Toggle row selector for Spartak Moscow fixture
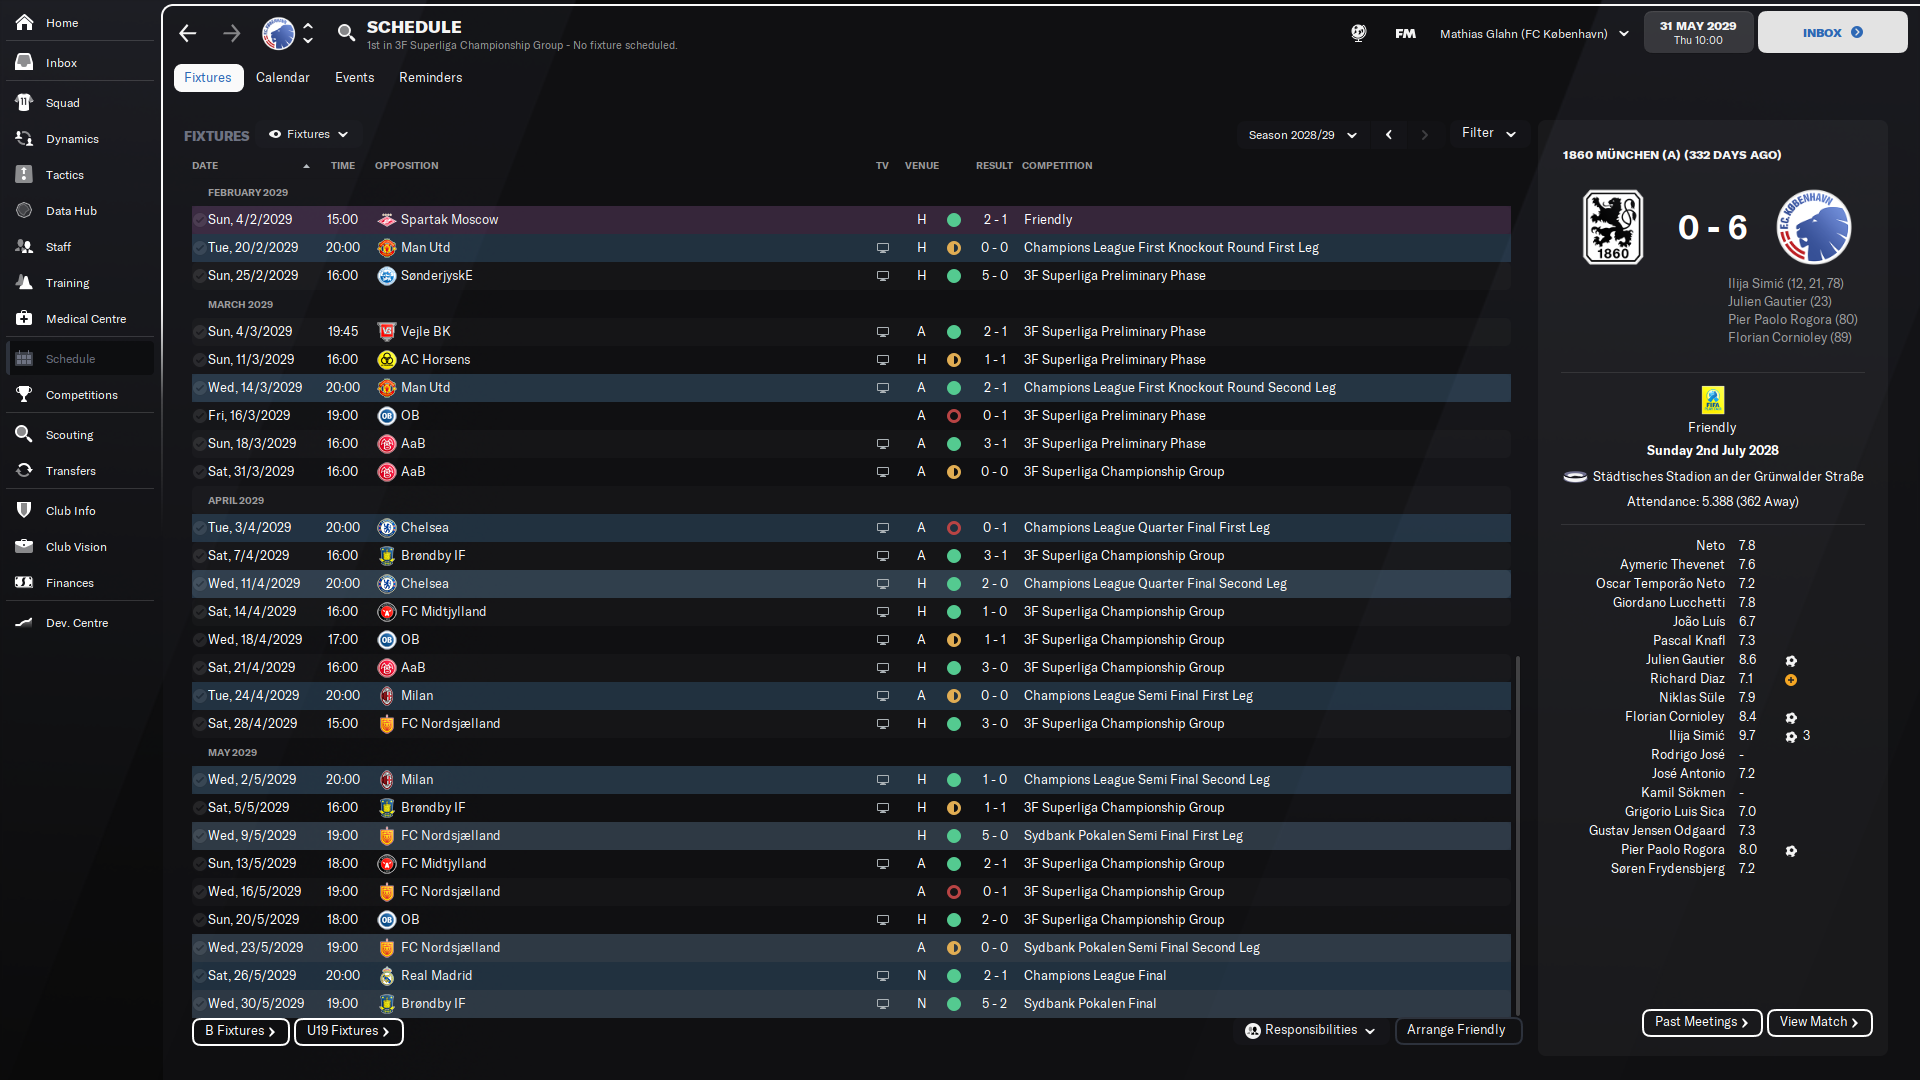This screenshot has width=1920, height=1080. click(x=199, y=220)
